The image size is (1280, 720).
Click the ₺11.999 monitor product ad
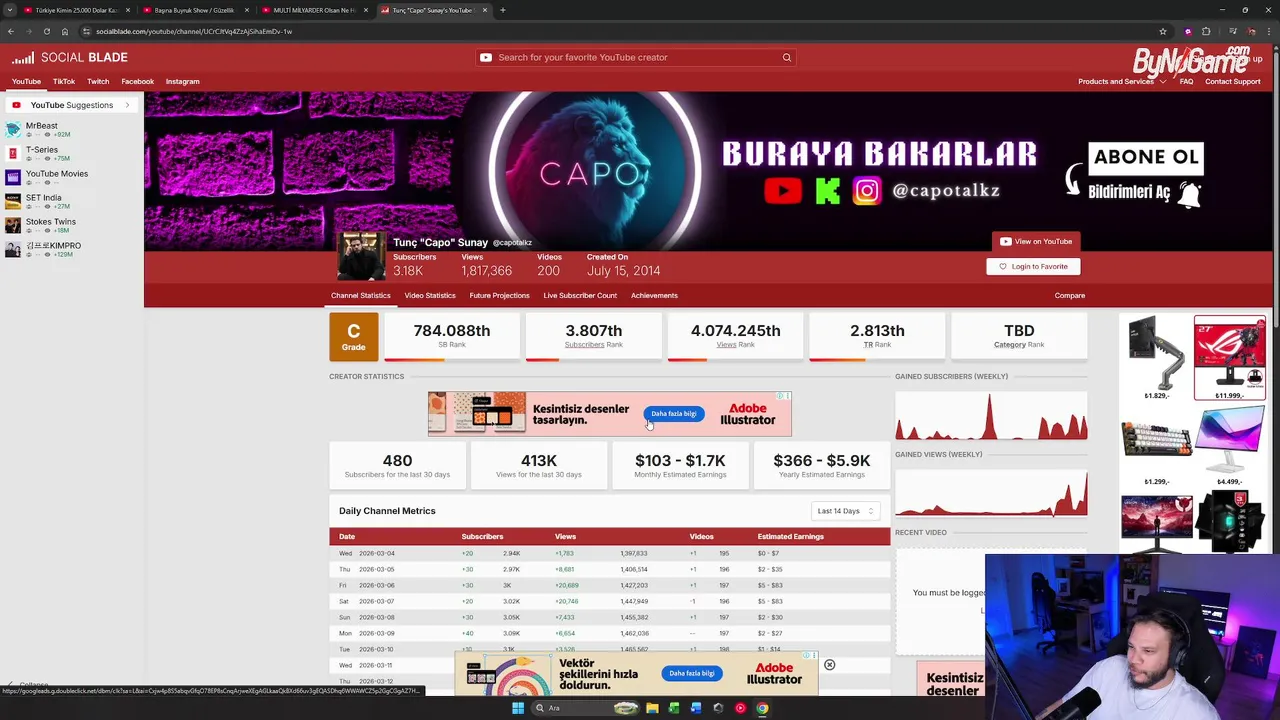(x=1229, y=358)
